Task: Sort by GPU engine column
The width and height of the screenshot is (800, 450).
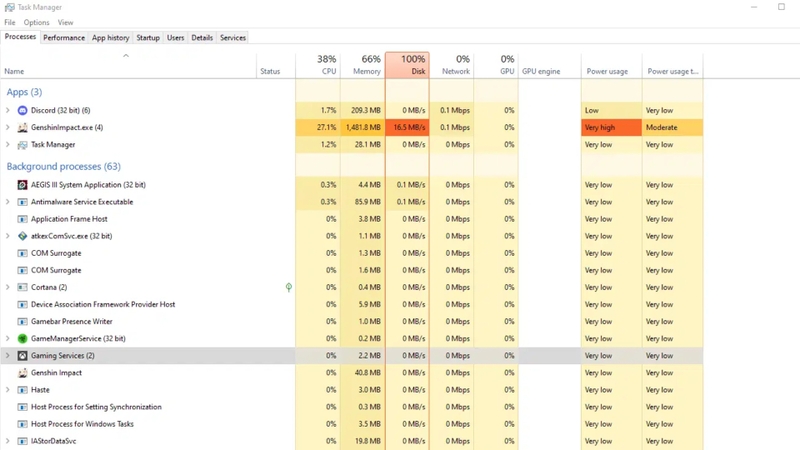Action: coord(549,65)
